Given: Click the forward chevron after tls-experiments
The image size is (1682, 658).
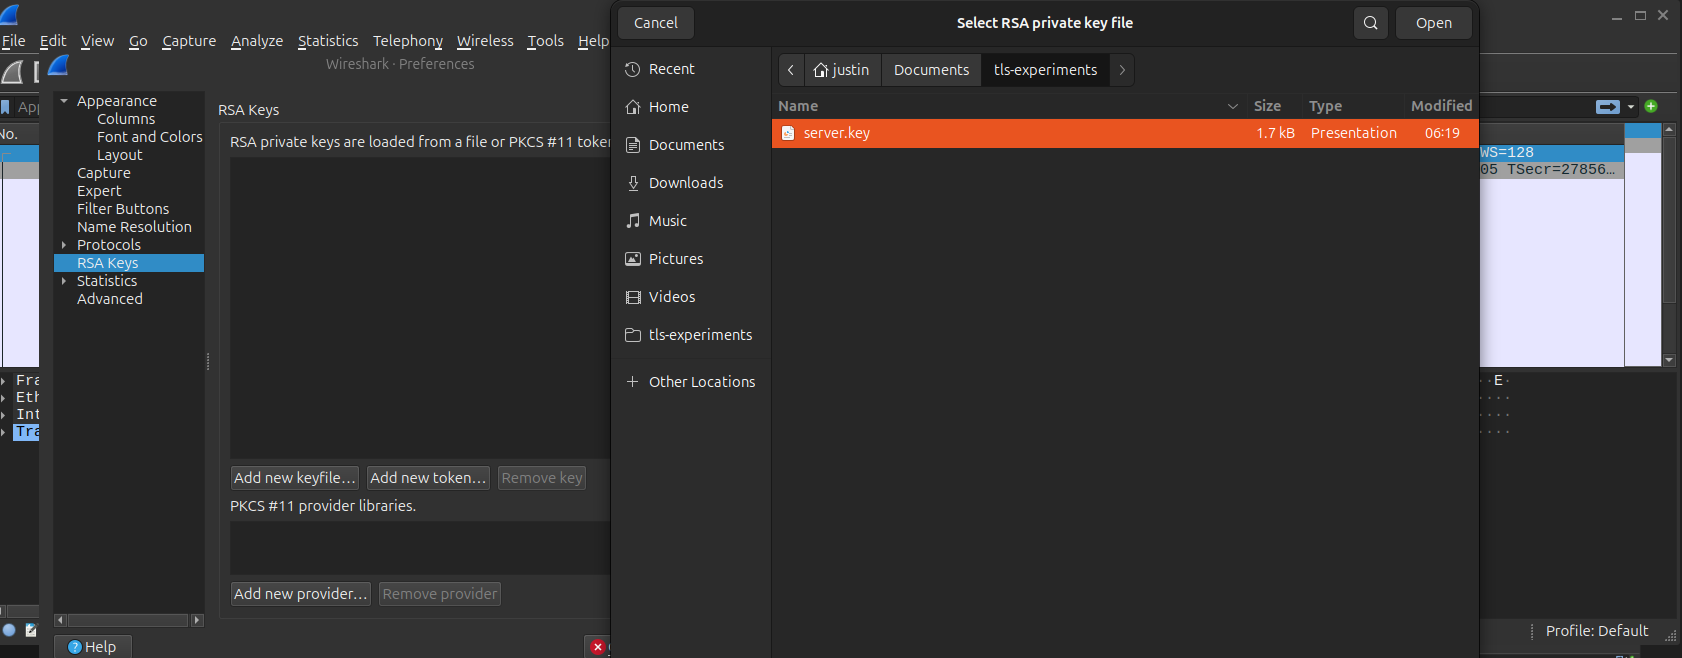Looking at the screenshot, I should [x=1122, y=70].
